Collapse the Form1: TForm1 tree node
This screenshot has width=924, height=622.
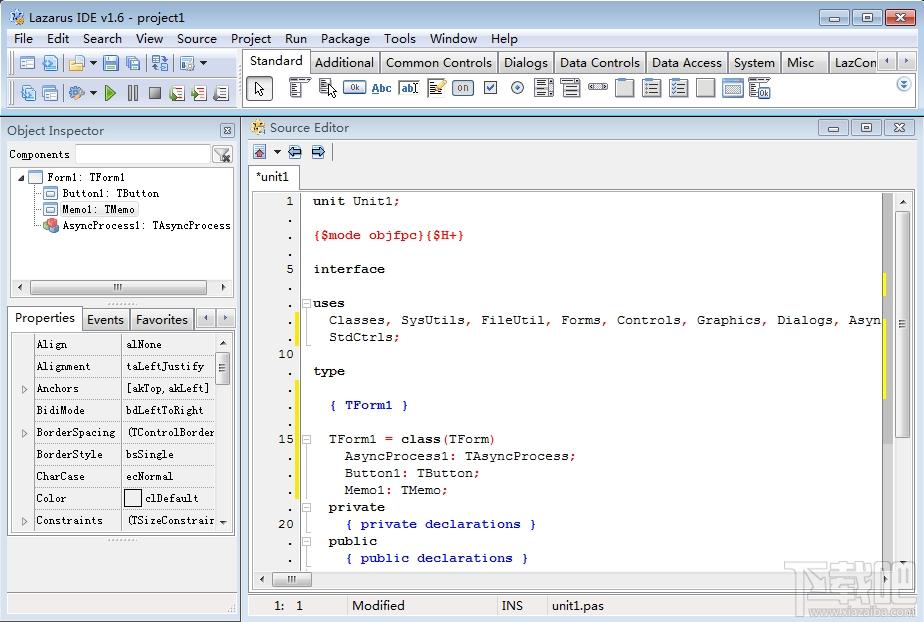[21, 177]
